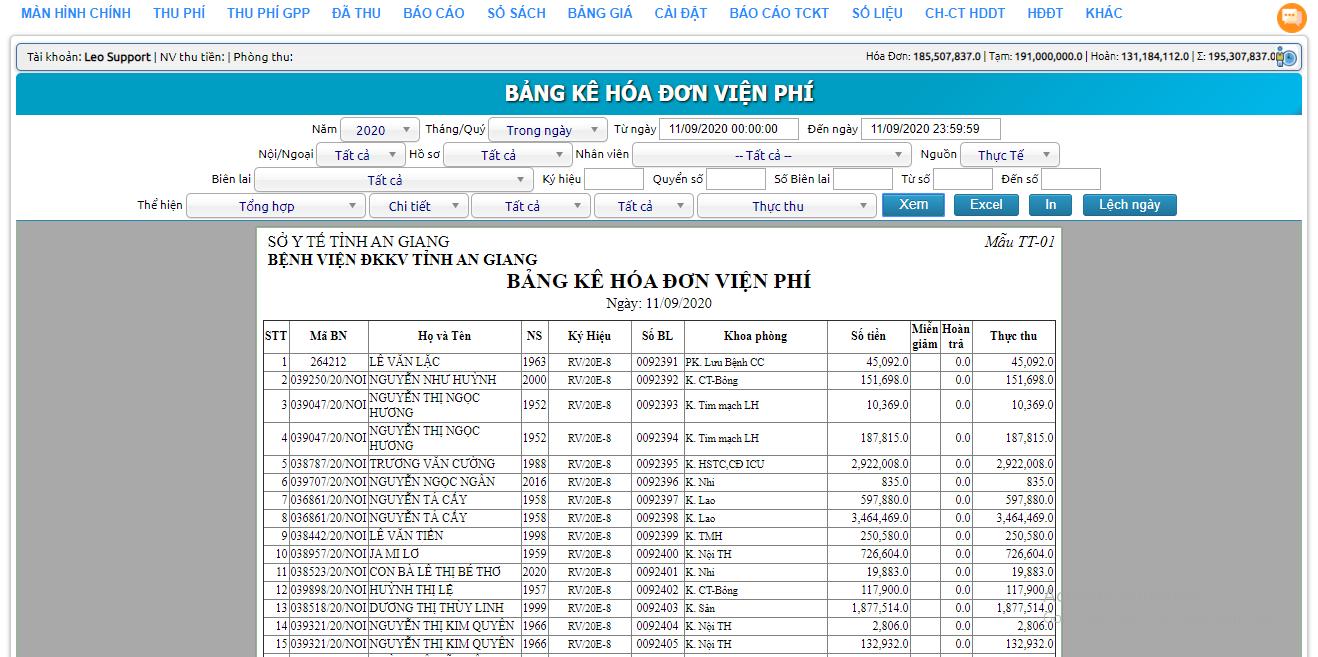Click the Lệch ngày button
The image size is (1318, 657).
point(1130,205)
